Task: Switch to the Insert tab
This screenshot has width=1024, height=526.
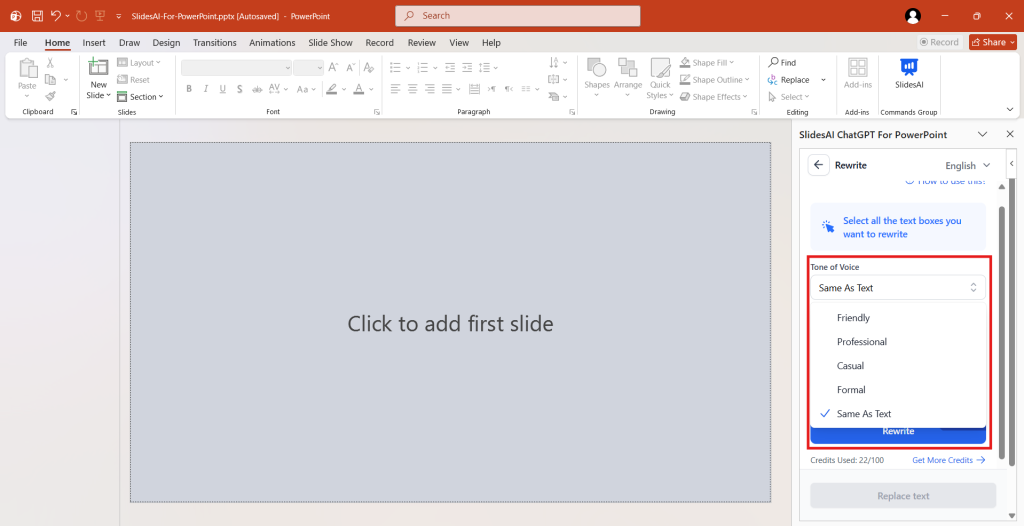Action: pyautogui.click(x=94, y=42)
